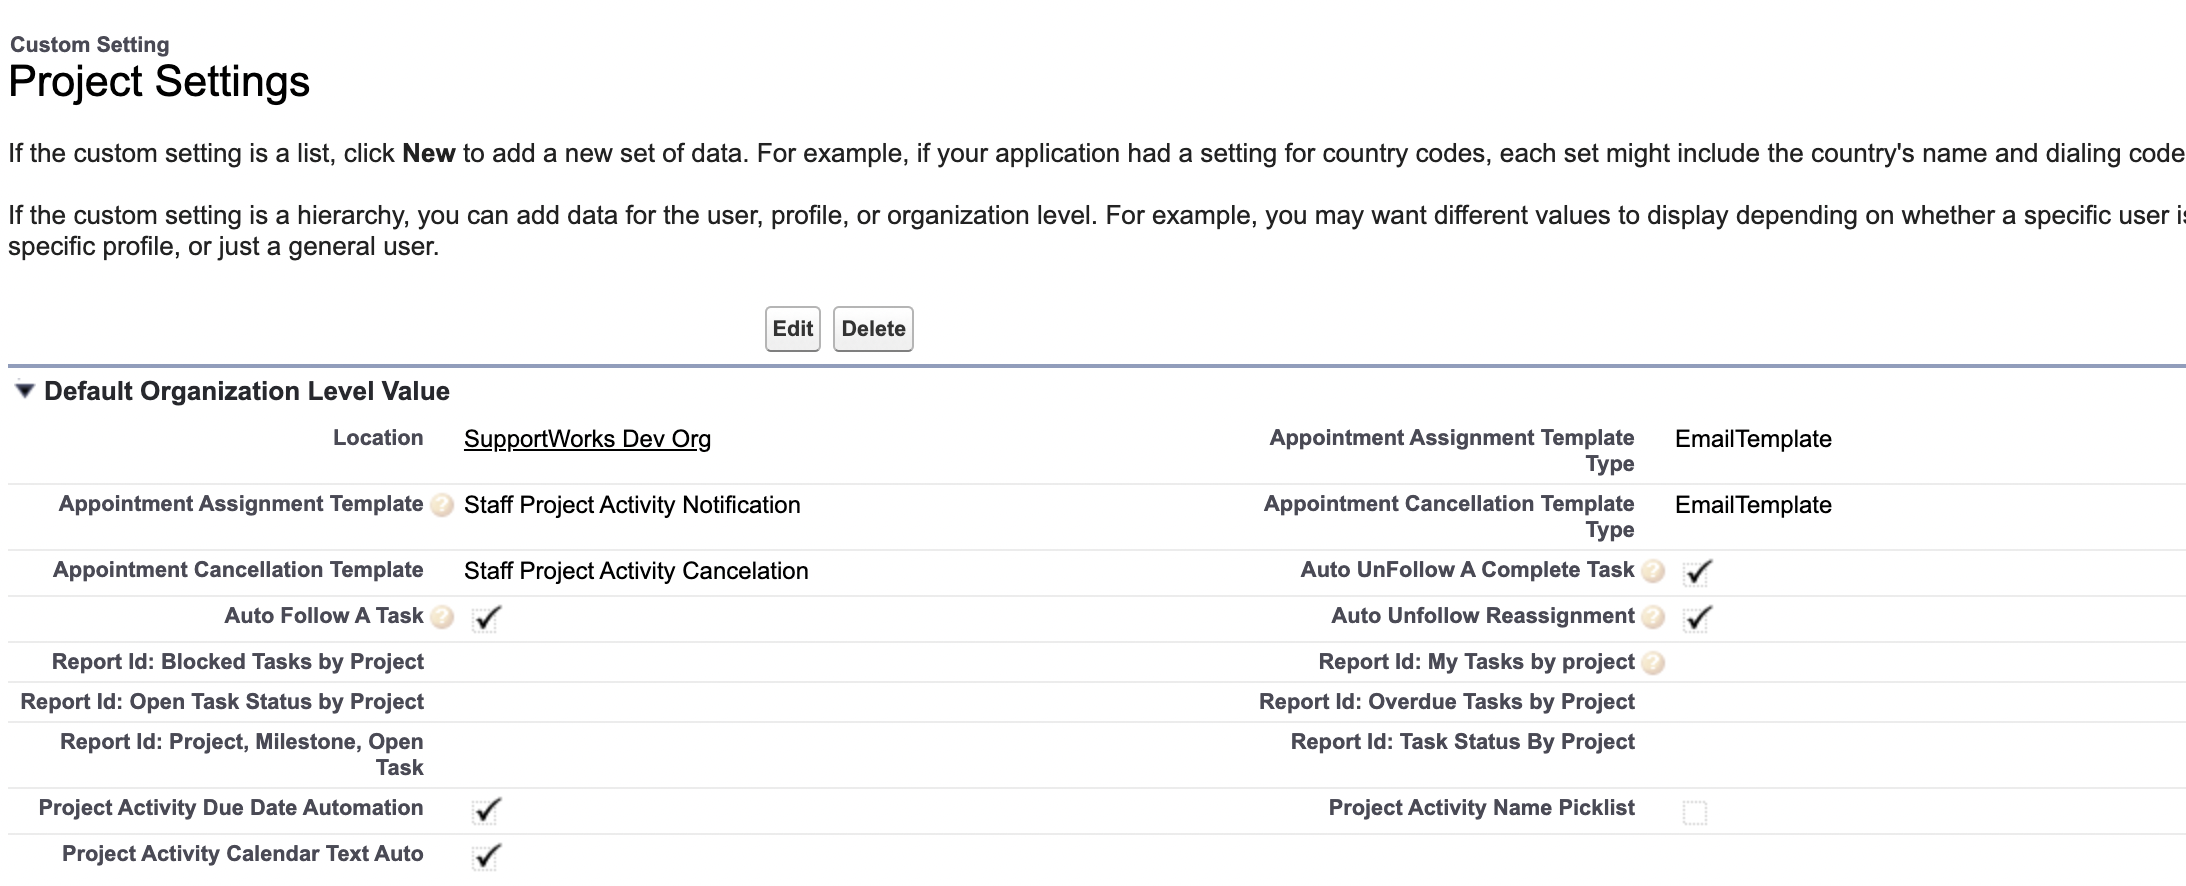Click the Edit button
2186x886 pixels.
pos(793,329)
